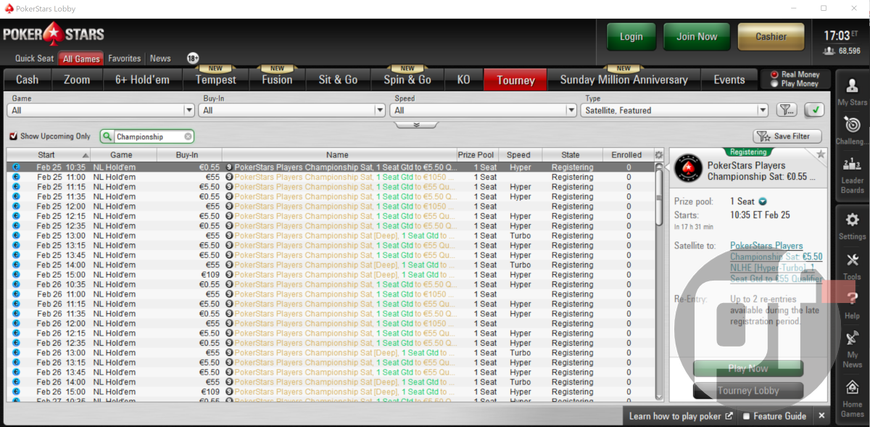Open the KO tab
The height and width of the screenshot is (427, 870).
coord(463,80)
